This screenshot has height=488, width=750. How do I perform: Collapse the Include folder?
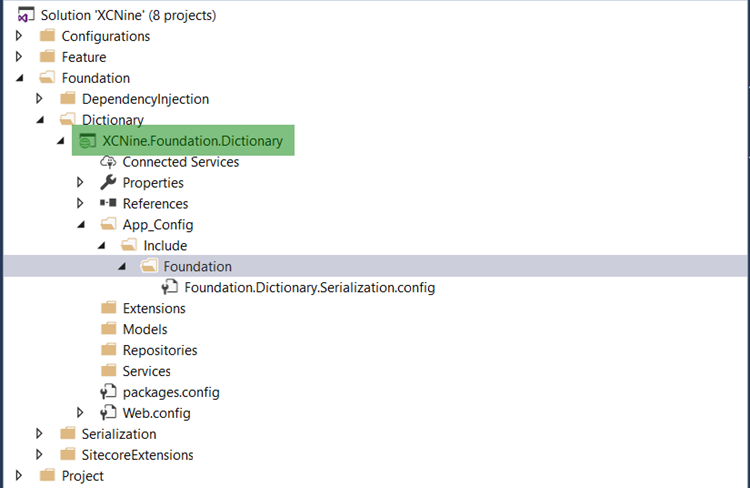[101, 246]
